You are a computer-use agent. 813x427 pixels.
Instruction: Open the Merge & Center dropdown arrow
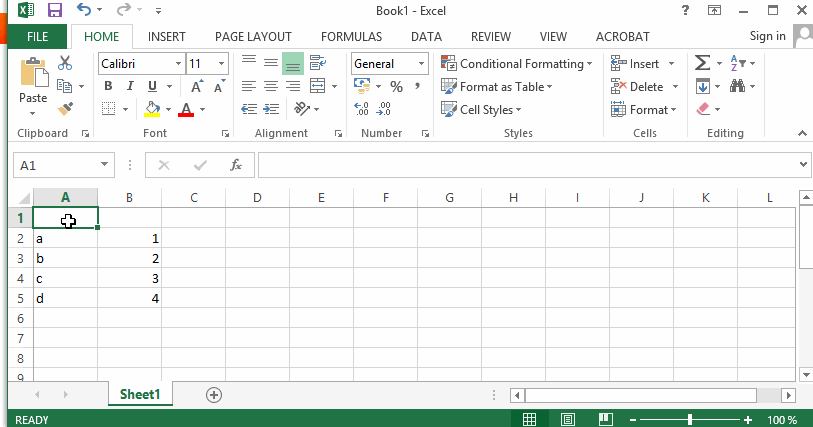click(x=334, y=86)
